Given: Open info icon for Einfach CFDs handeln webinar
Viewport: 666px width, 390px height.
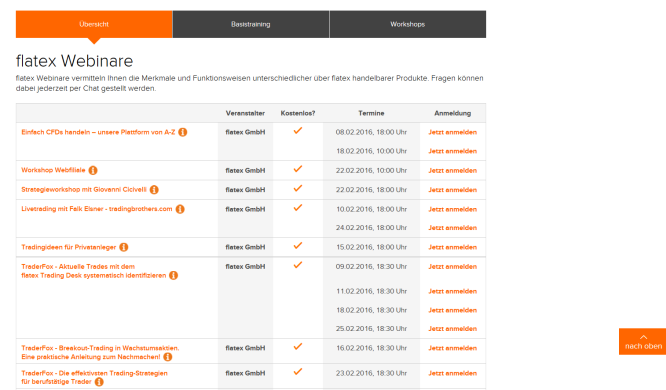Looking at the screenshot, I should (x=183, y=132).
